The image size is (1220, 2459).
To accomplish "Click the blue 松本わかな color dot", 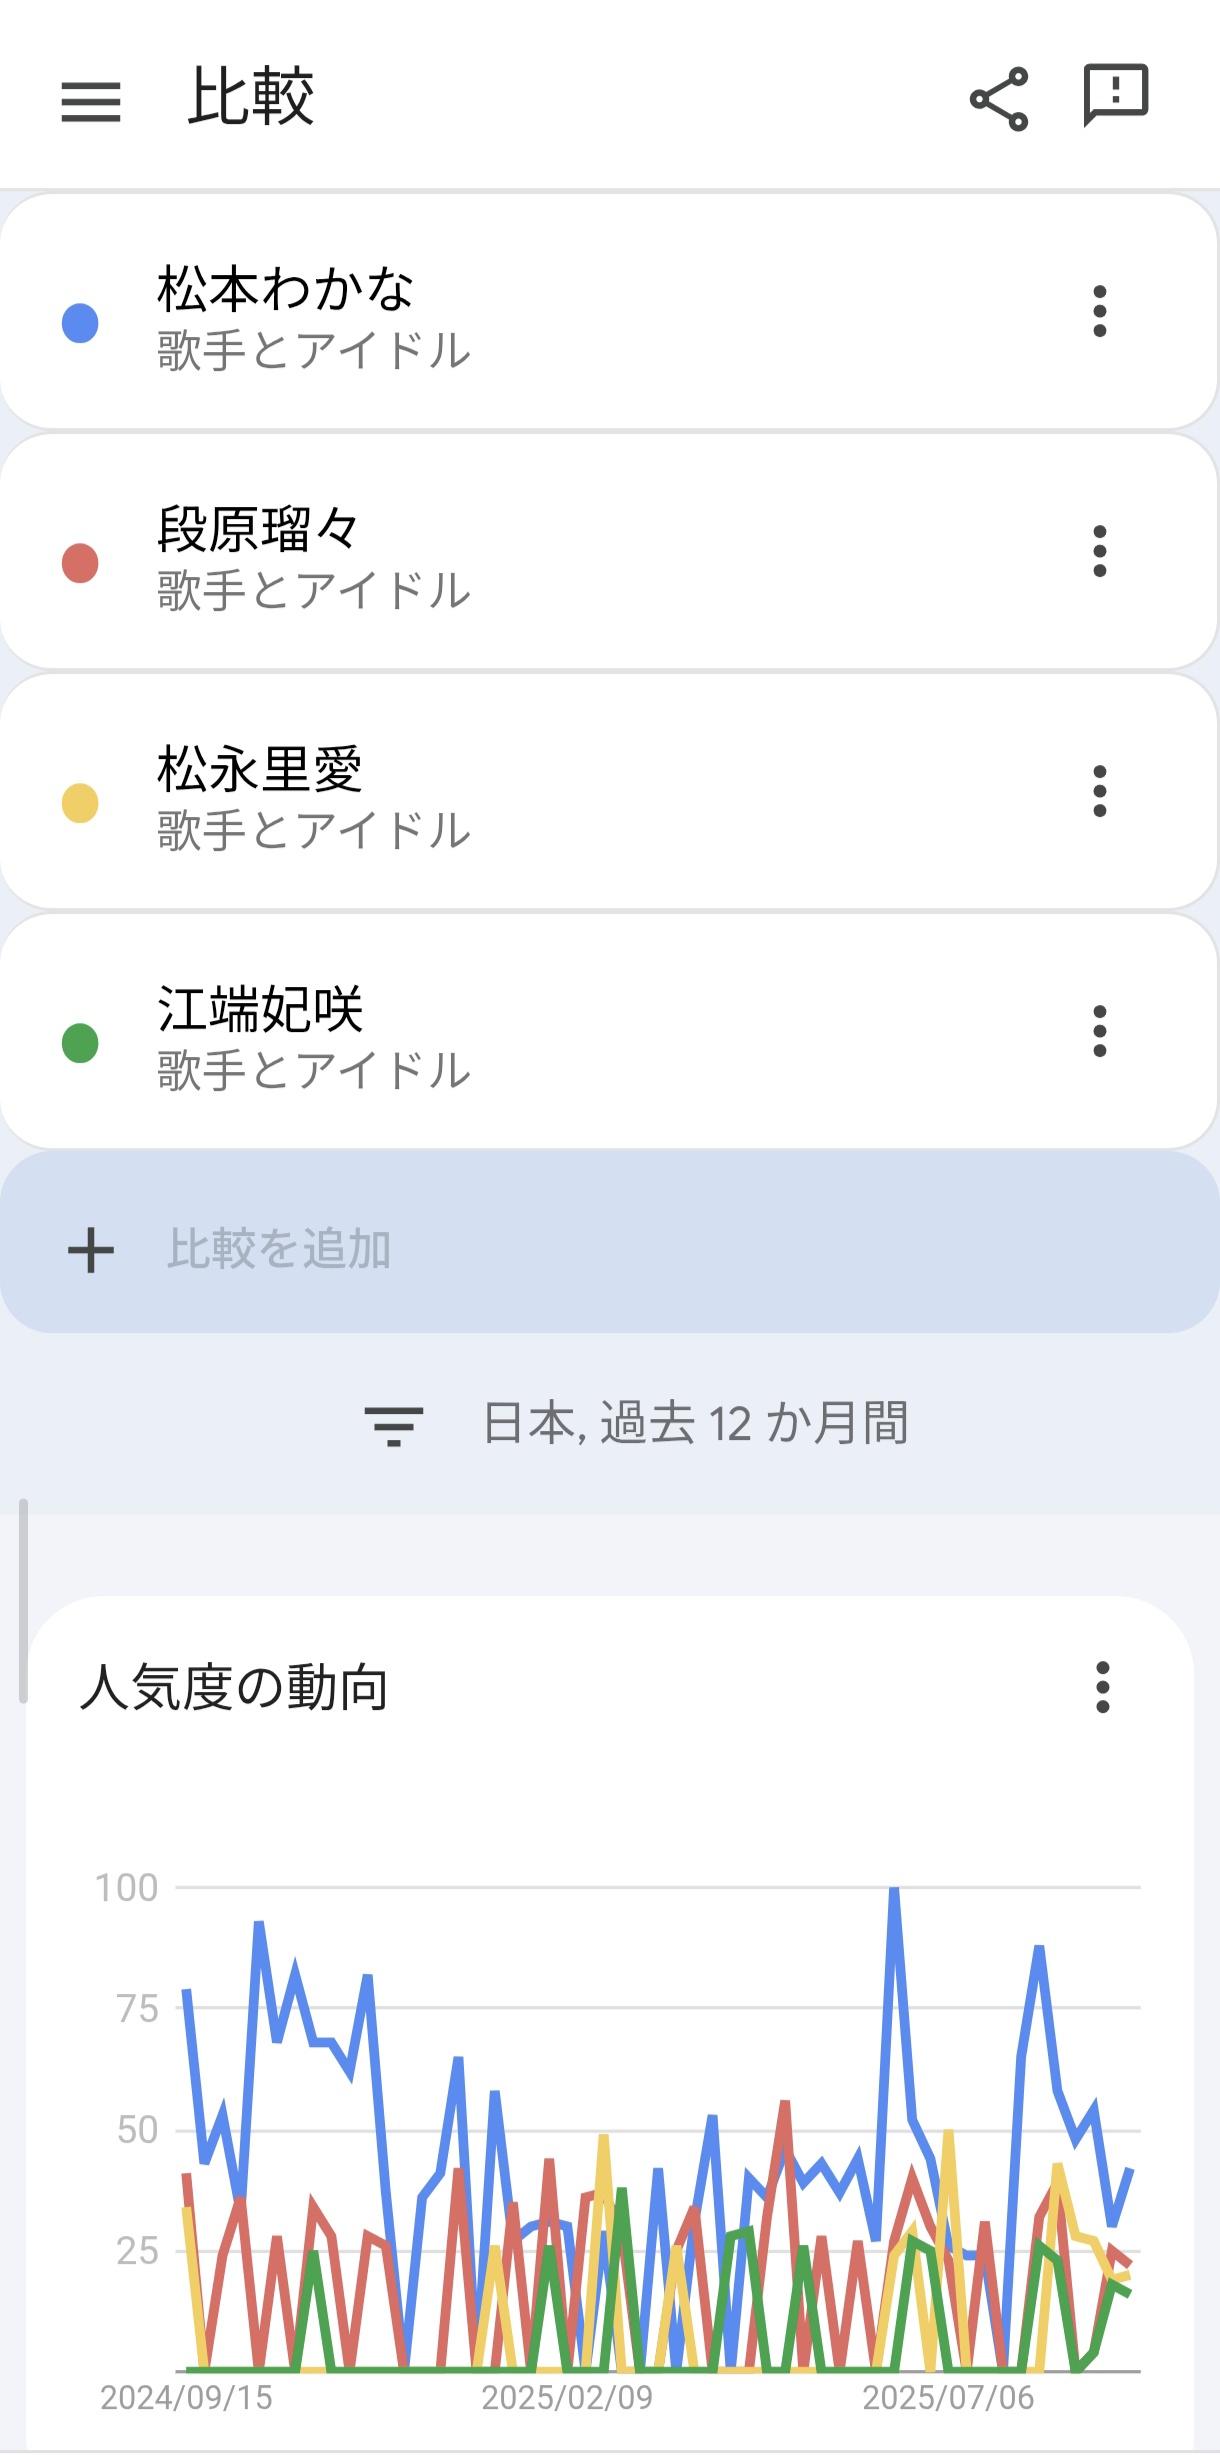I will pos(80,323).
